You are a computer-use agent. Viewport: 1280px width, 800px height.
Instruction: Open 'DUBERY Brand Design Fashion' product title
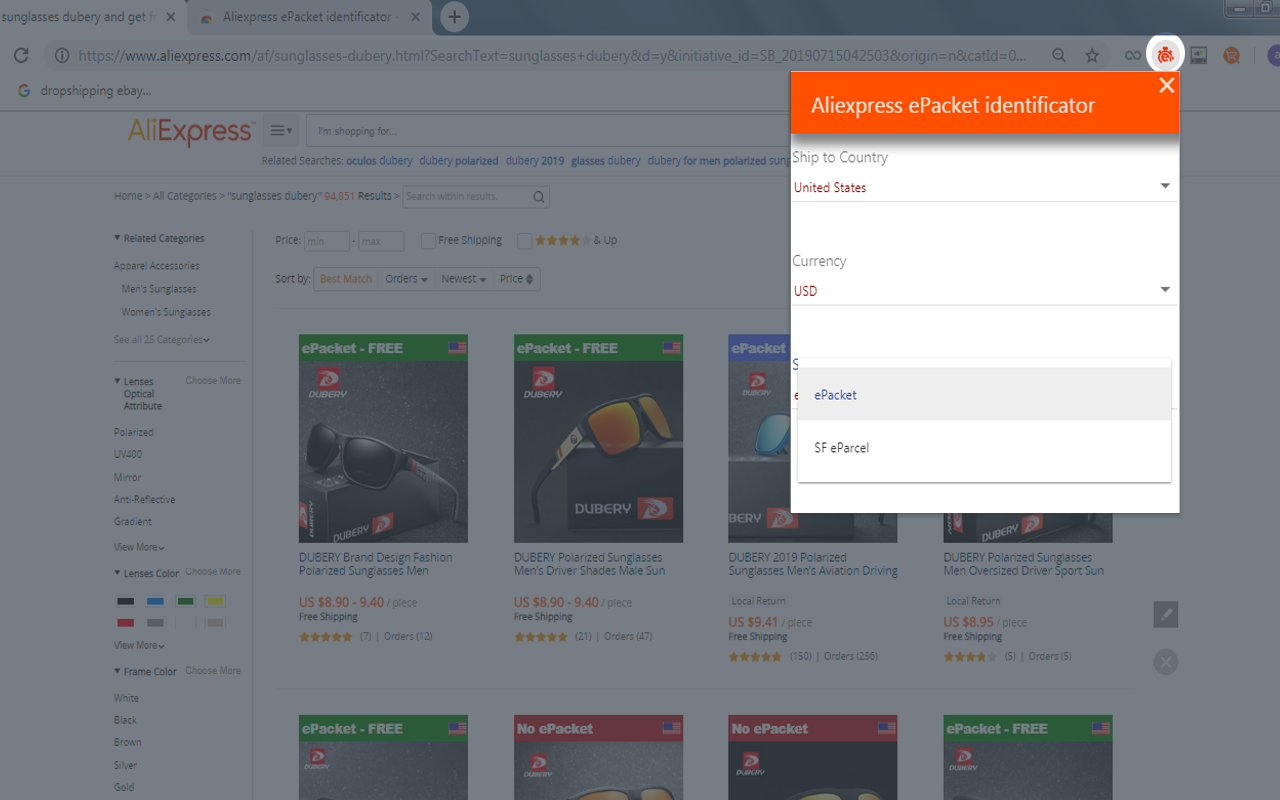click(376, 564)
